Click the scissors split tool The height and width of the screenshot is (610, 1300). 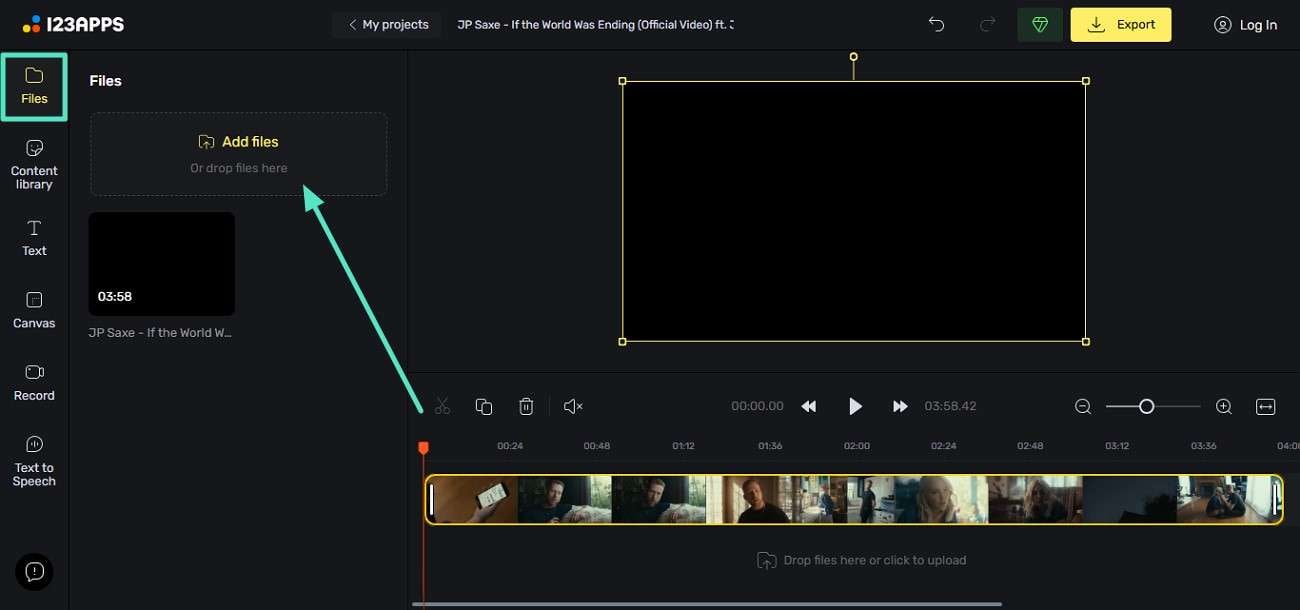tap(442, 406)
